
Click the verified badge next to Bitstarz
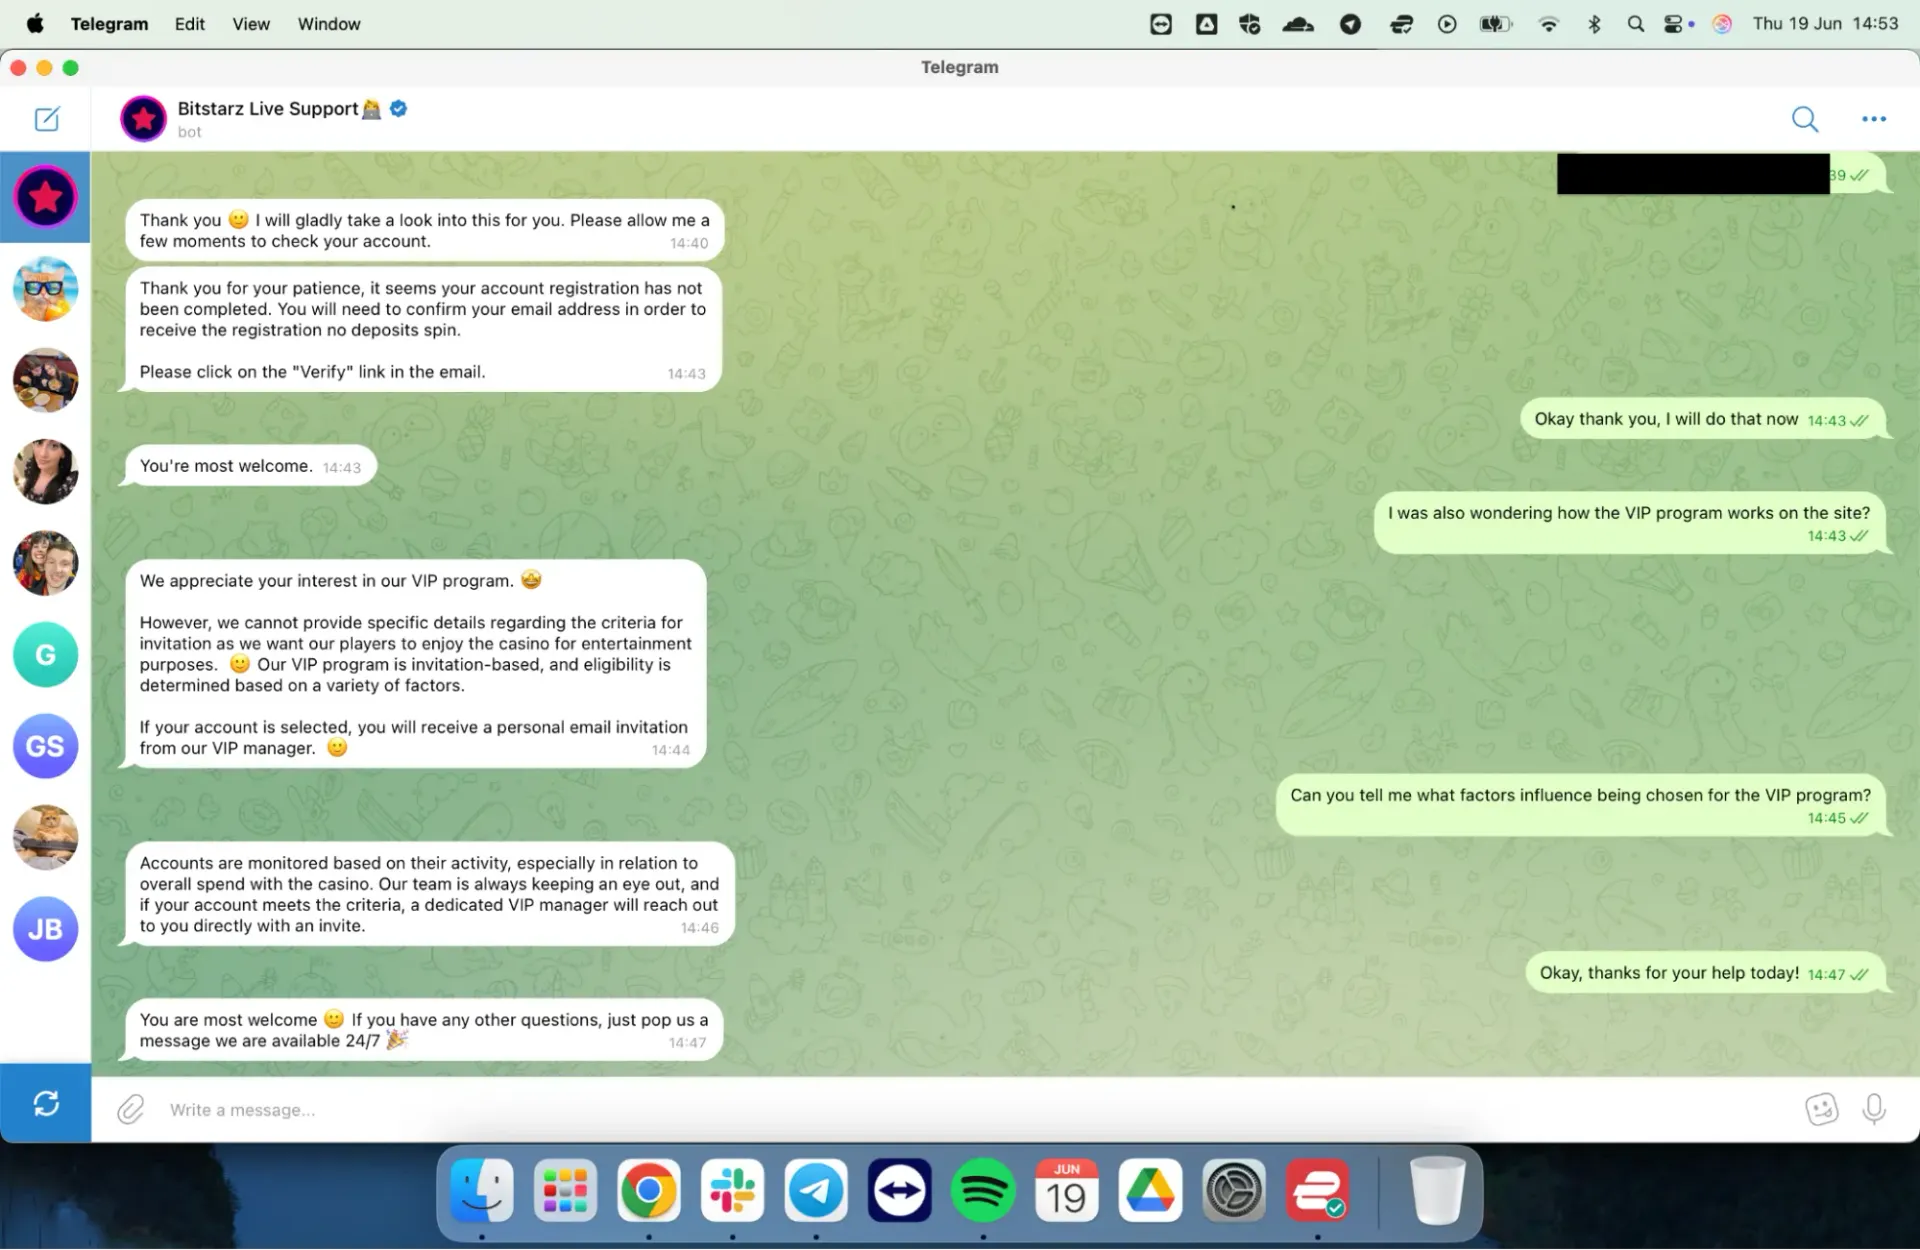pos(398,108)
